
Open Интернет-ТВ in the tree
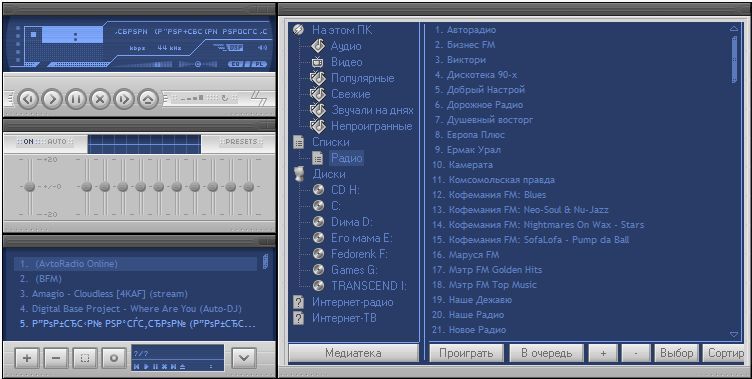click(344, 318)
